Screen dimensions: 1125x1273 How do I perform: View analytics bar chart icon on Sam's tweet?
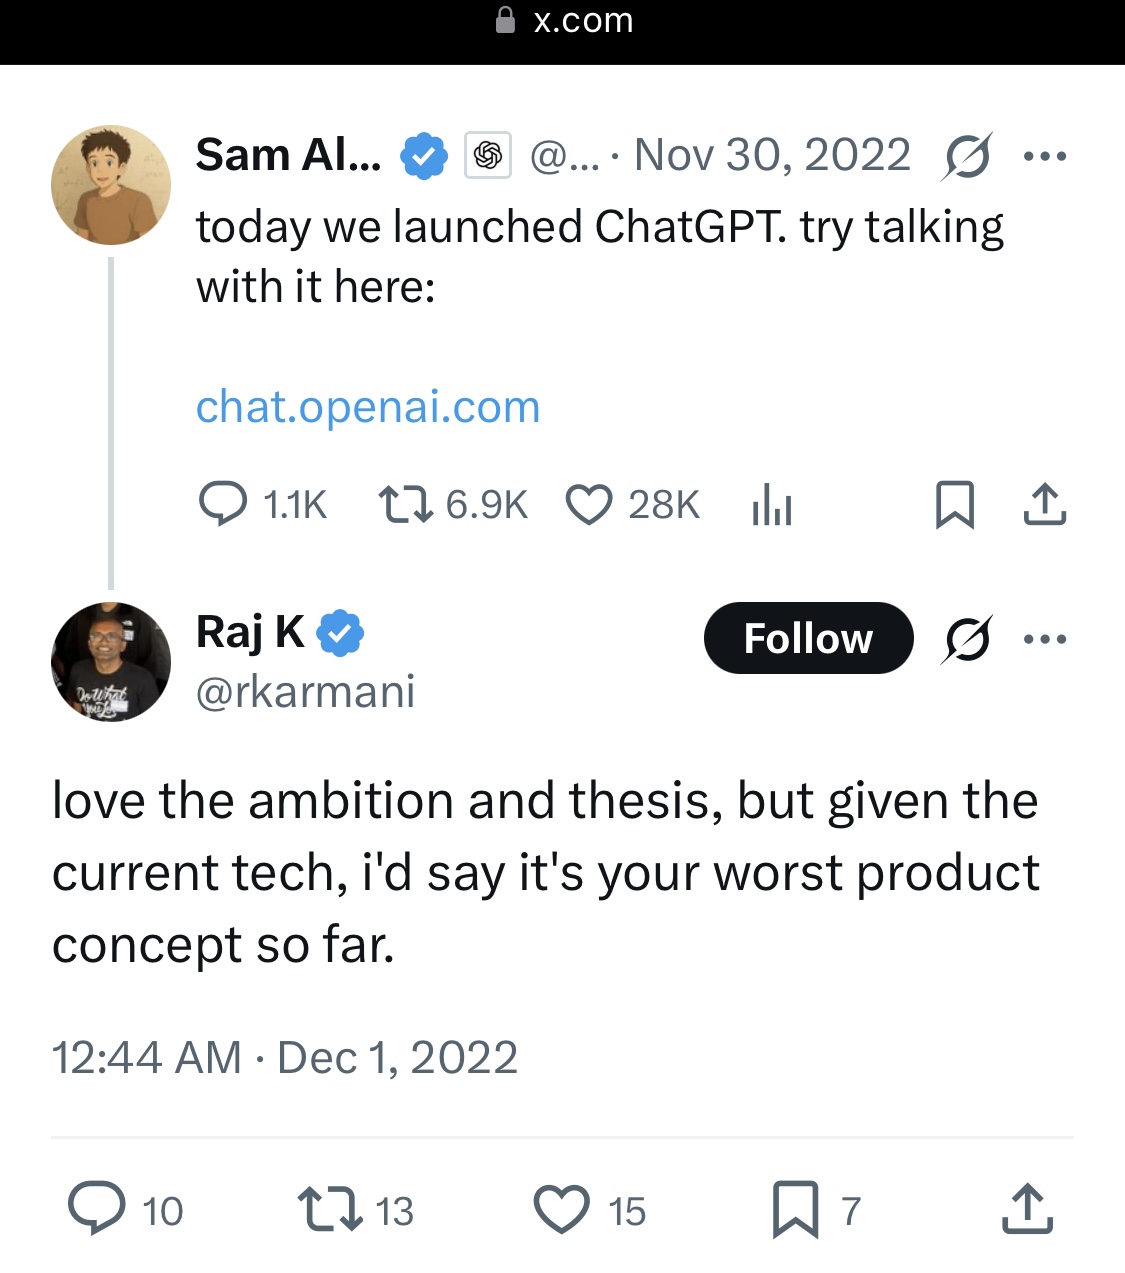tap(772, 505)
